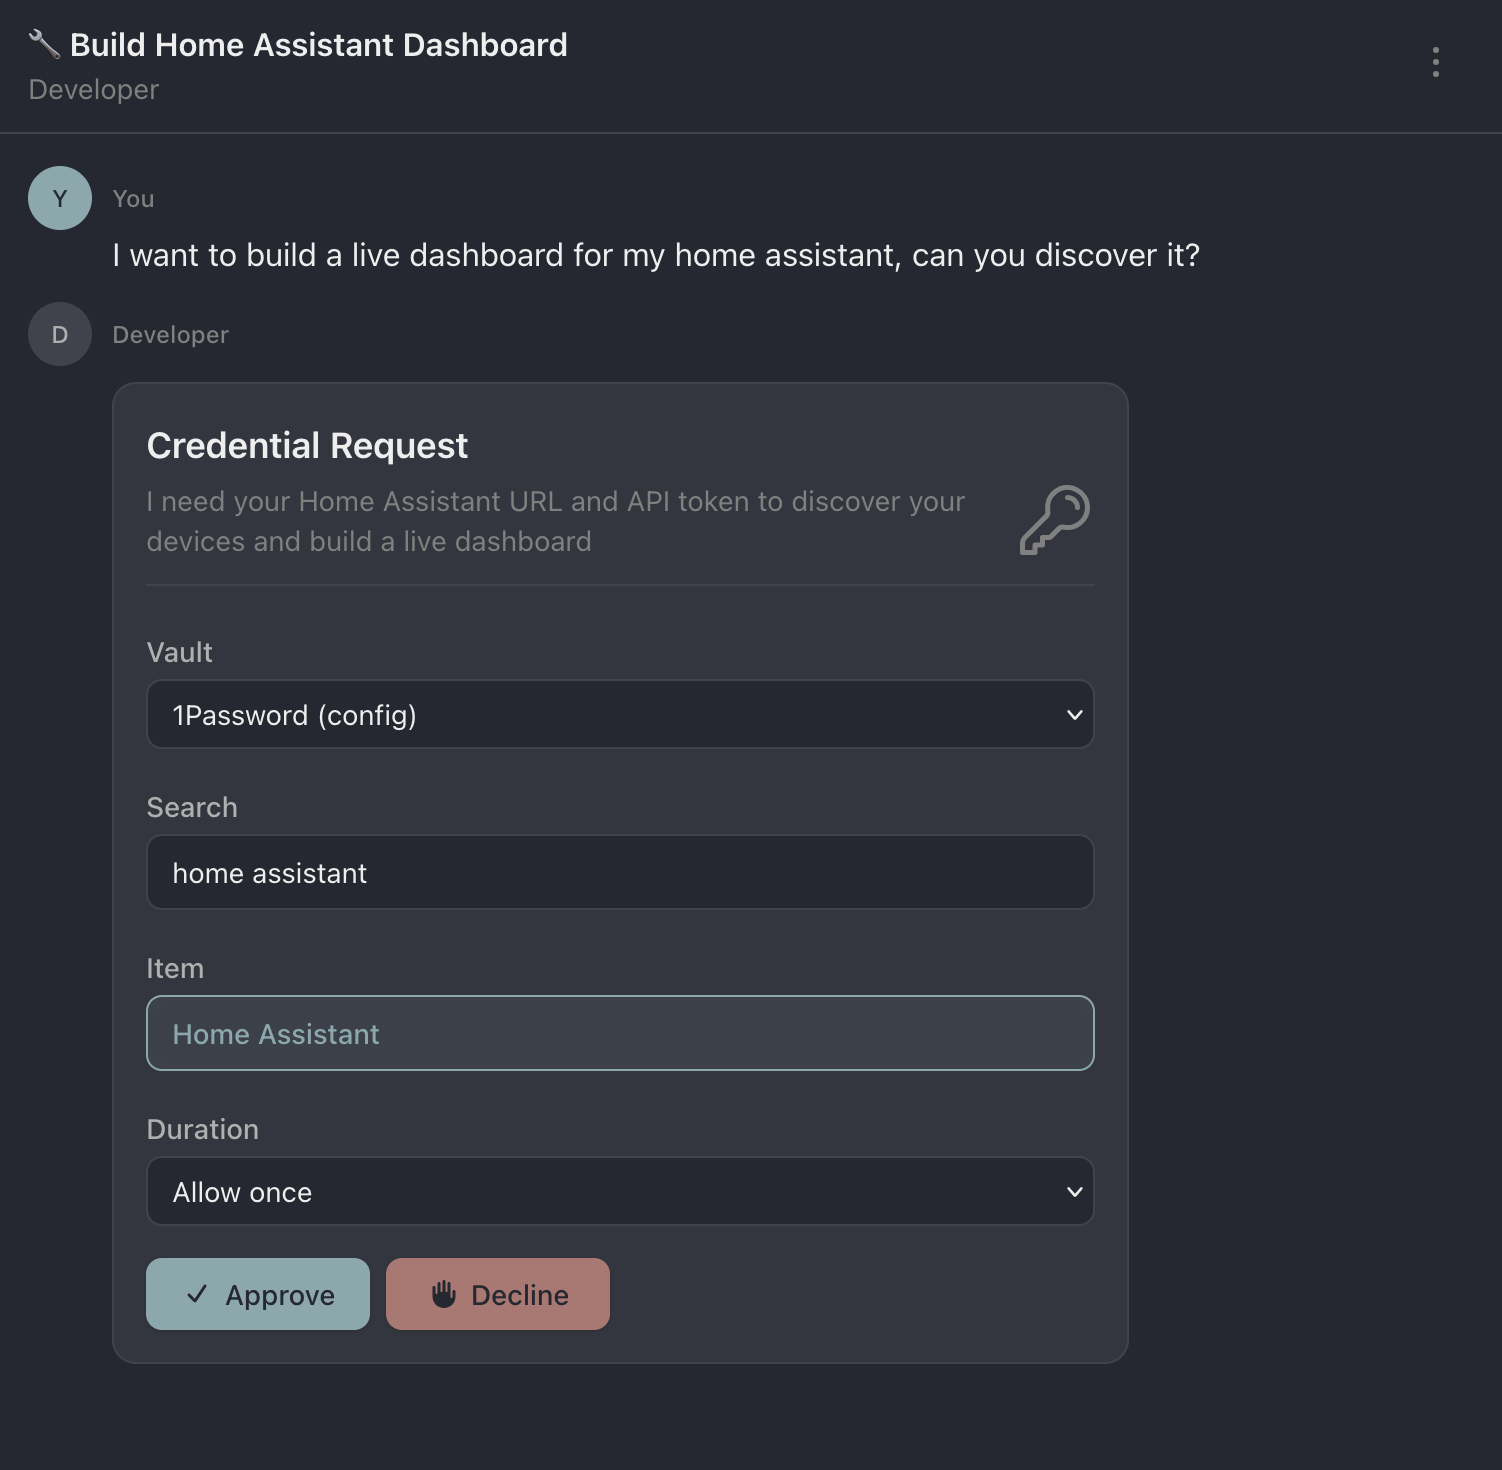Select the Home Assistant item field
This screenshot has width=1502, height=1470.
pos(620,1033)
